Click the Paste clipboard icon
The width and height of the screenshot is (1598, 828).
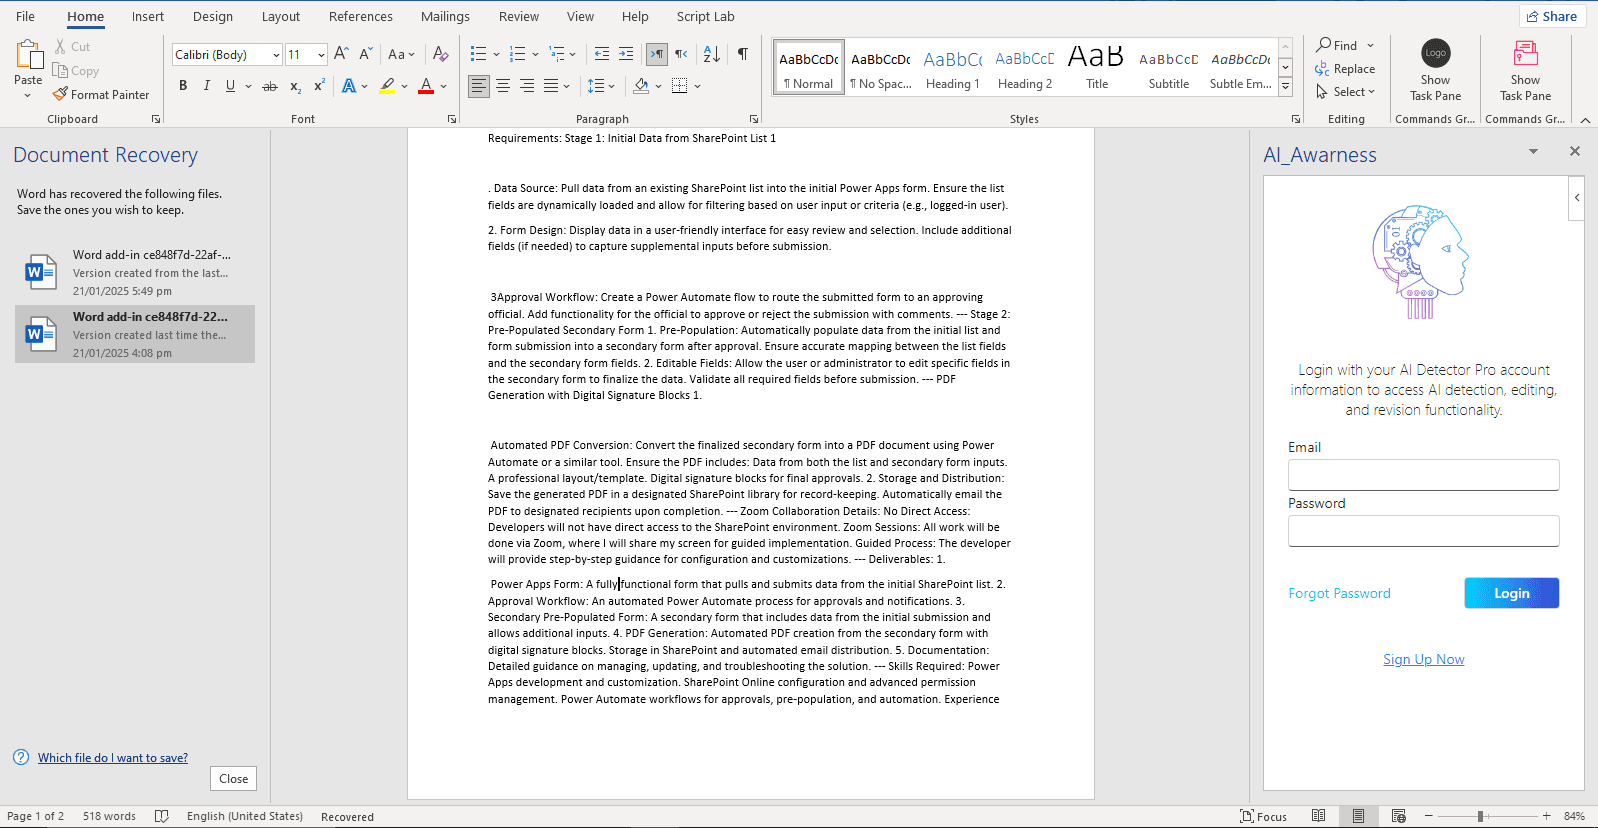pyautogui.click(x=28, y=55)
